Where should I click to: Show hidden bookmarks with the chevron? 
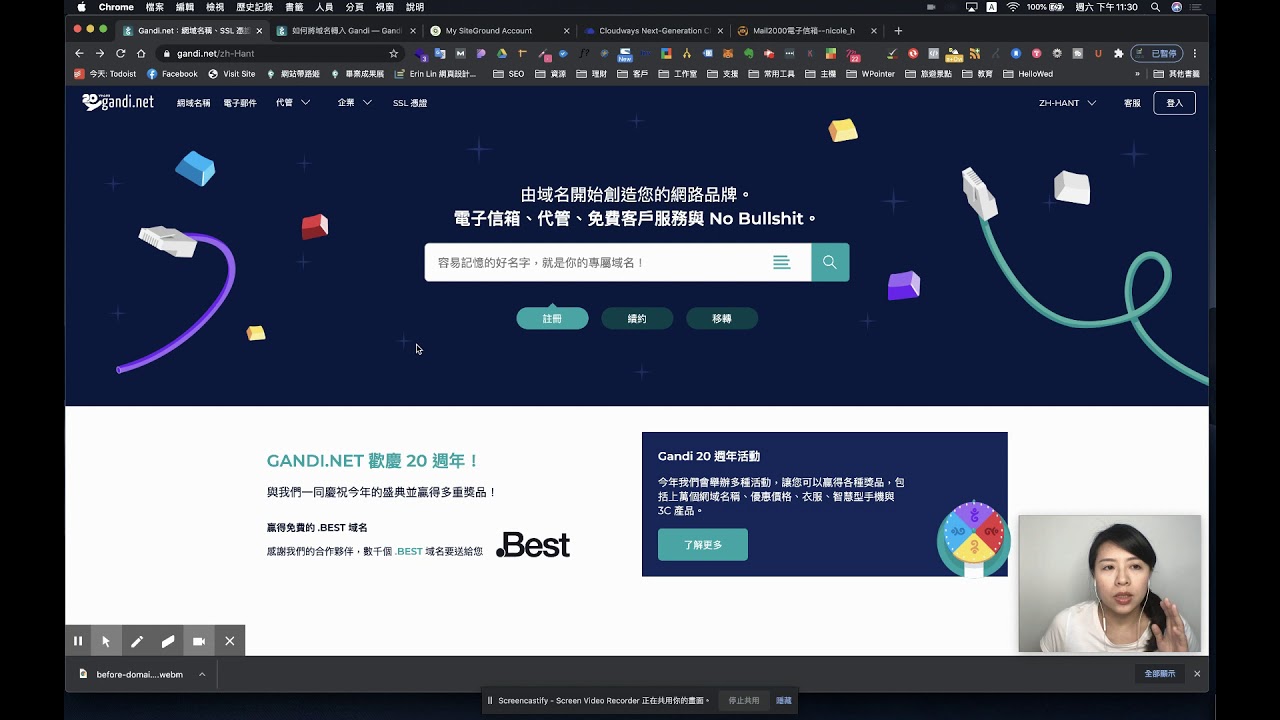[1137, 74]
